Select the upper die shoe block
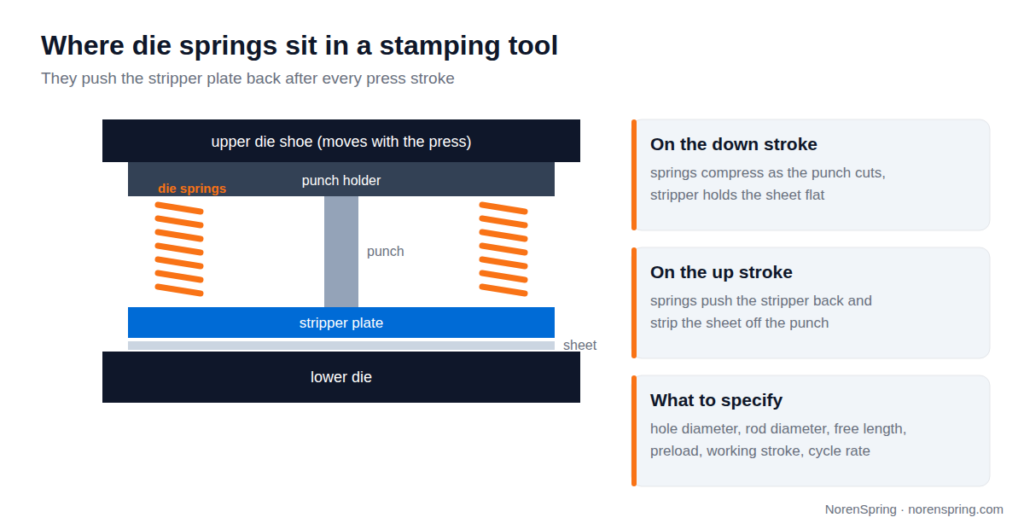 341,140
